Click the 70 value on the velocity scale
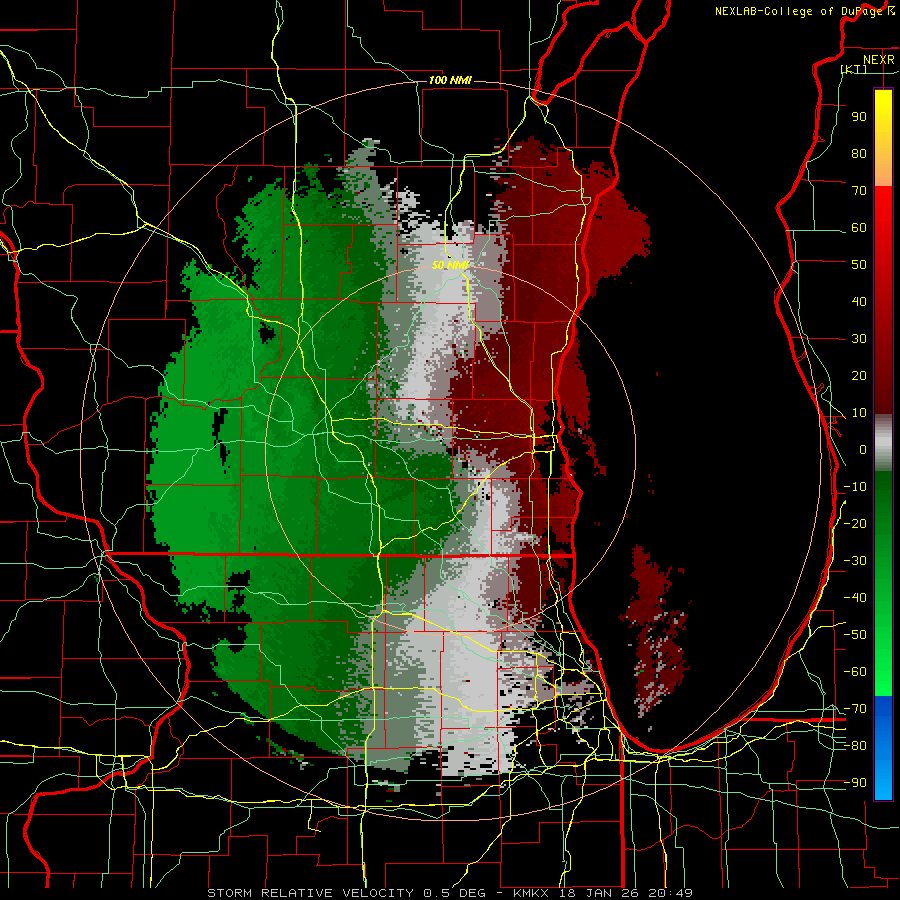900x900 pixels. pyautogui.click(x=859, y=191)
